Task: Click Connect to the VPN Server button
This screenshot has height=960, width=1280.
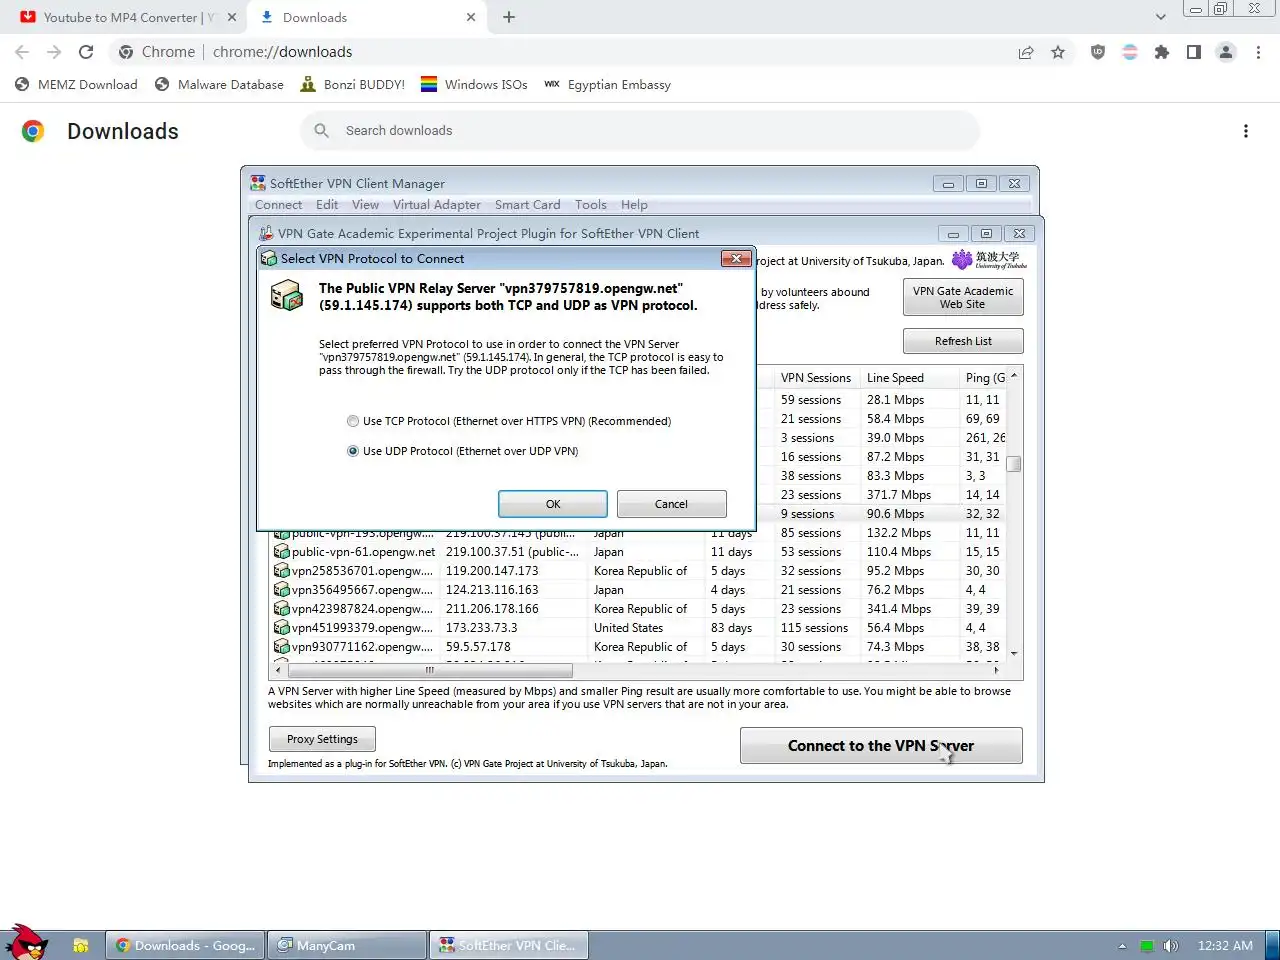Action: coord(881,746)
